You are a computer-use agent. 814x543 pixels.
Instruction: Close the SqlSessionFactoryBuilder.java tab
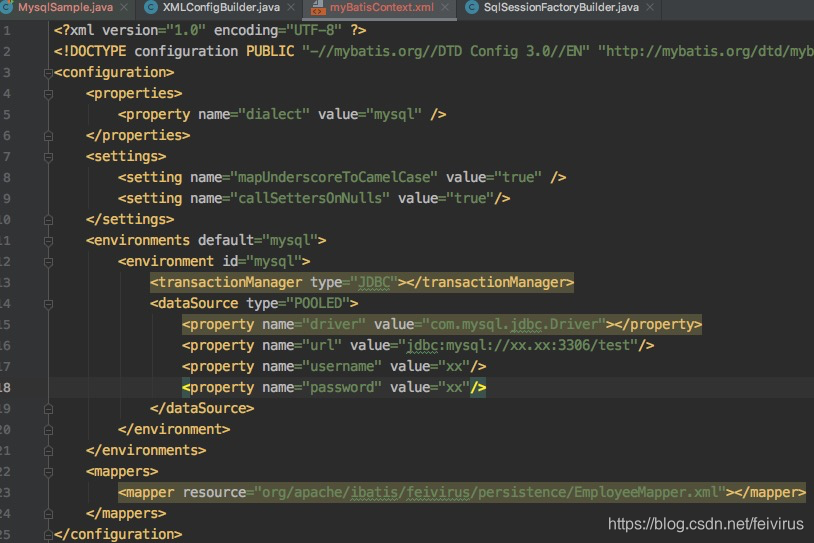(649, 7)
